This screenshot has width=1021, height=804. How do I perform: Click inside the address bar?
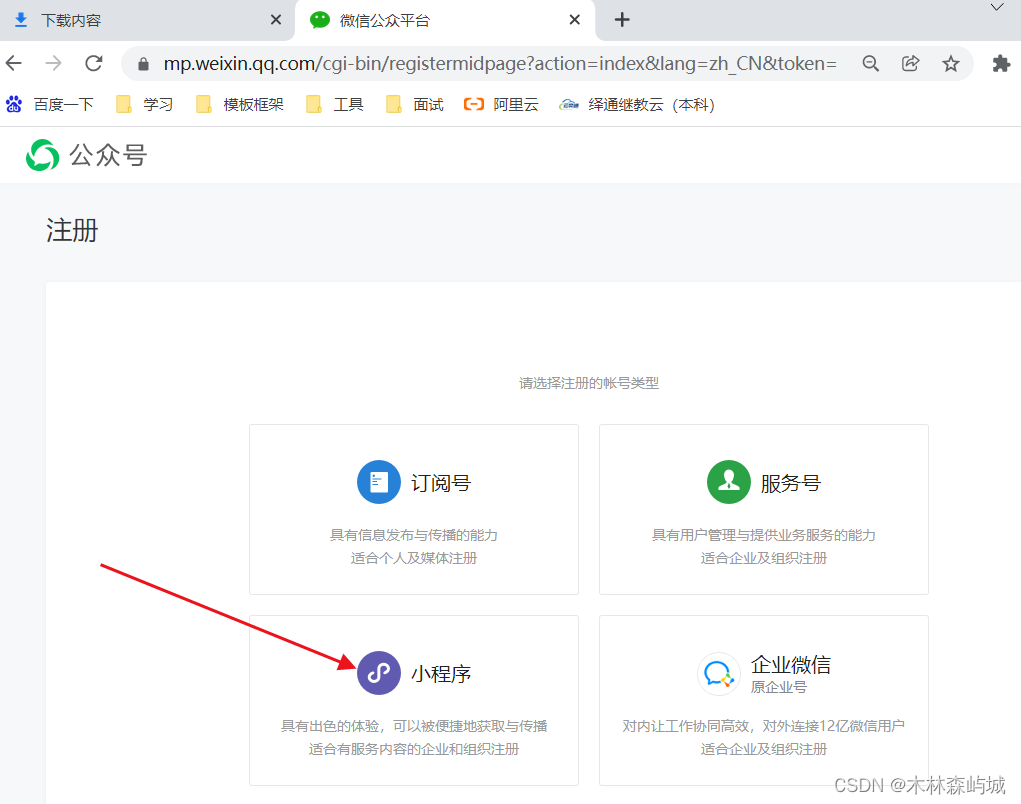(x=450, y=62)
